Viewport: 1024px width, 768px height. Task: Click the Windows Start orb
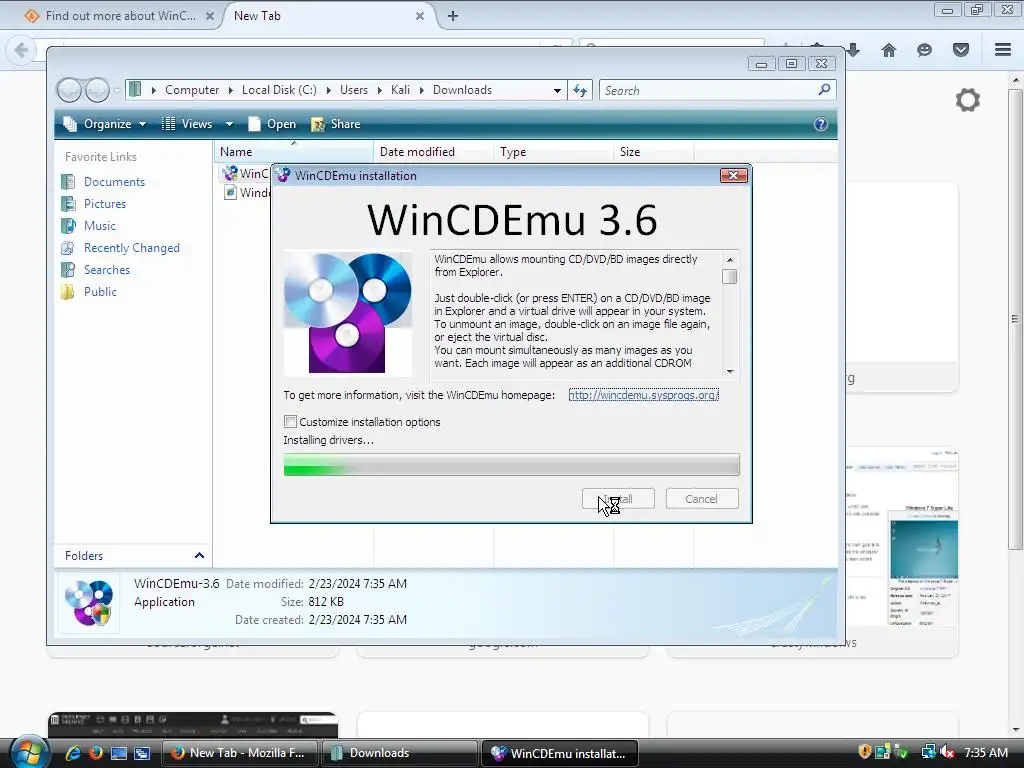29,752
